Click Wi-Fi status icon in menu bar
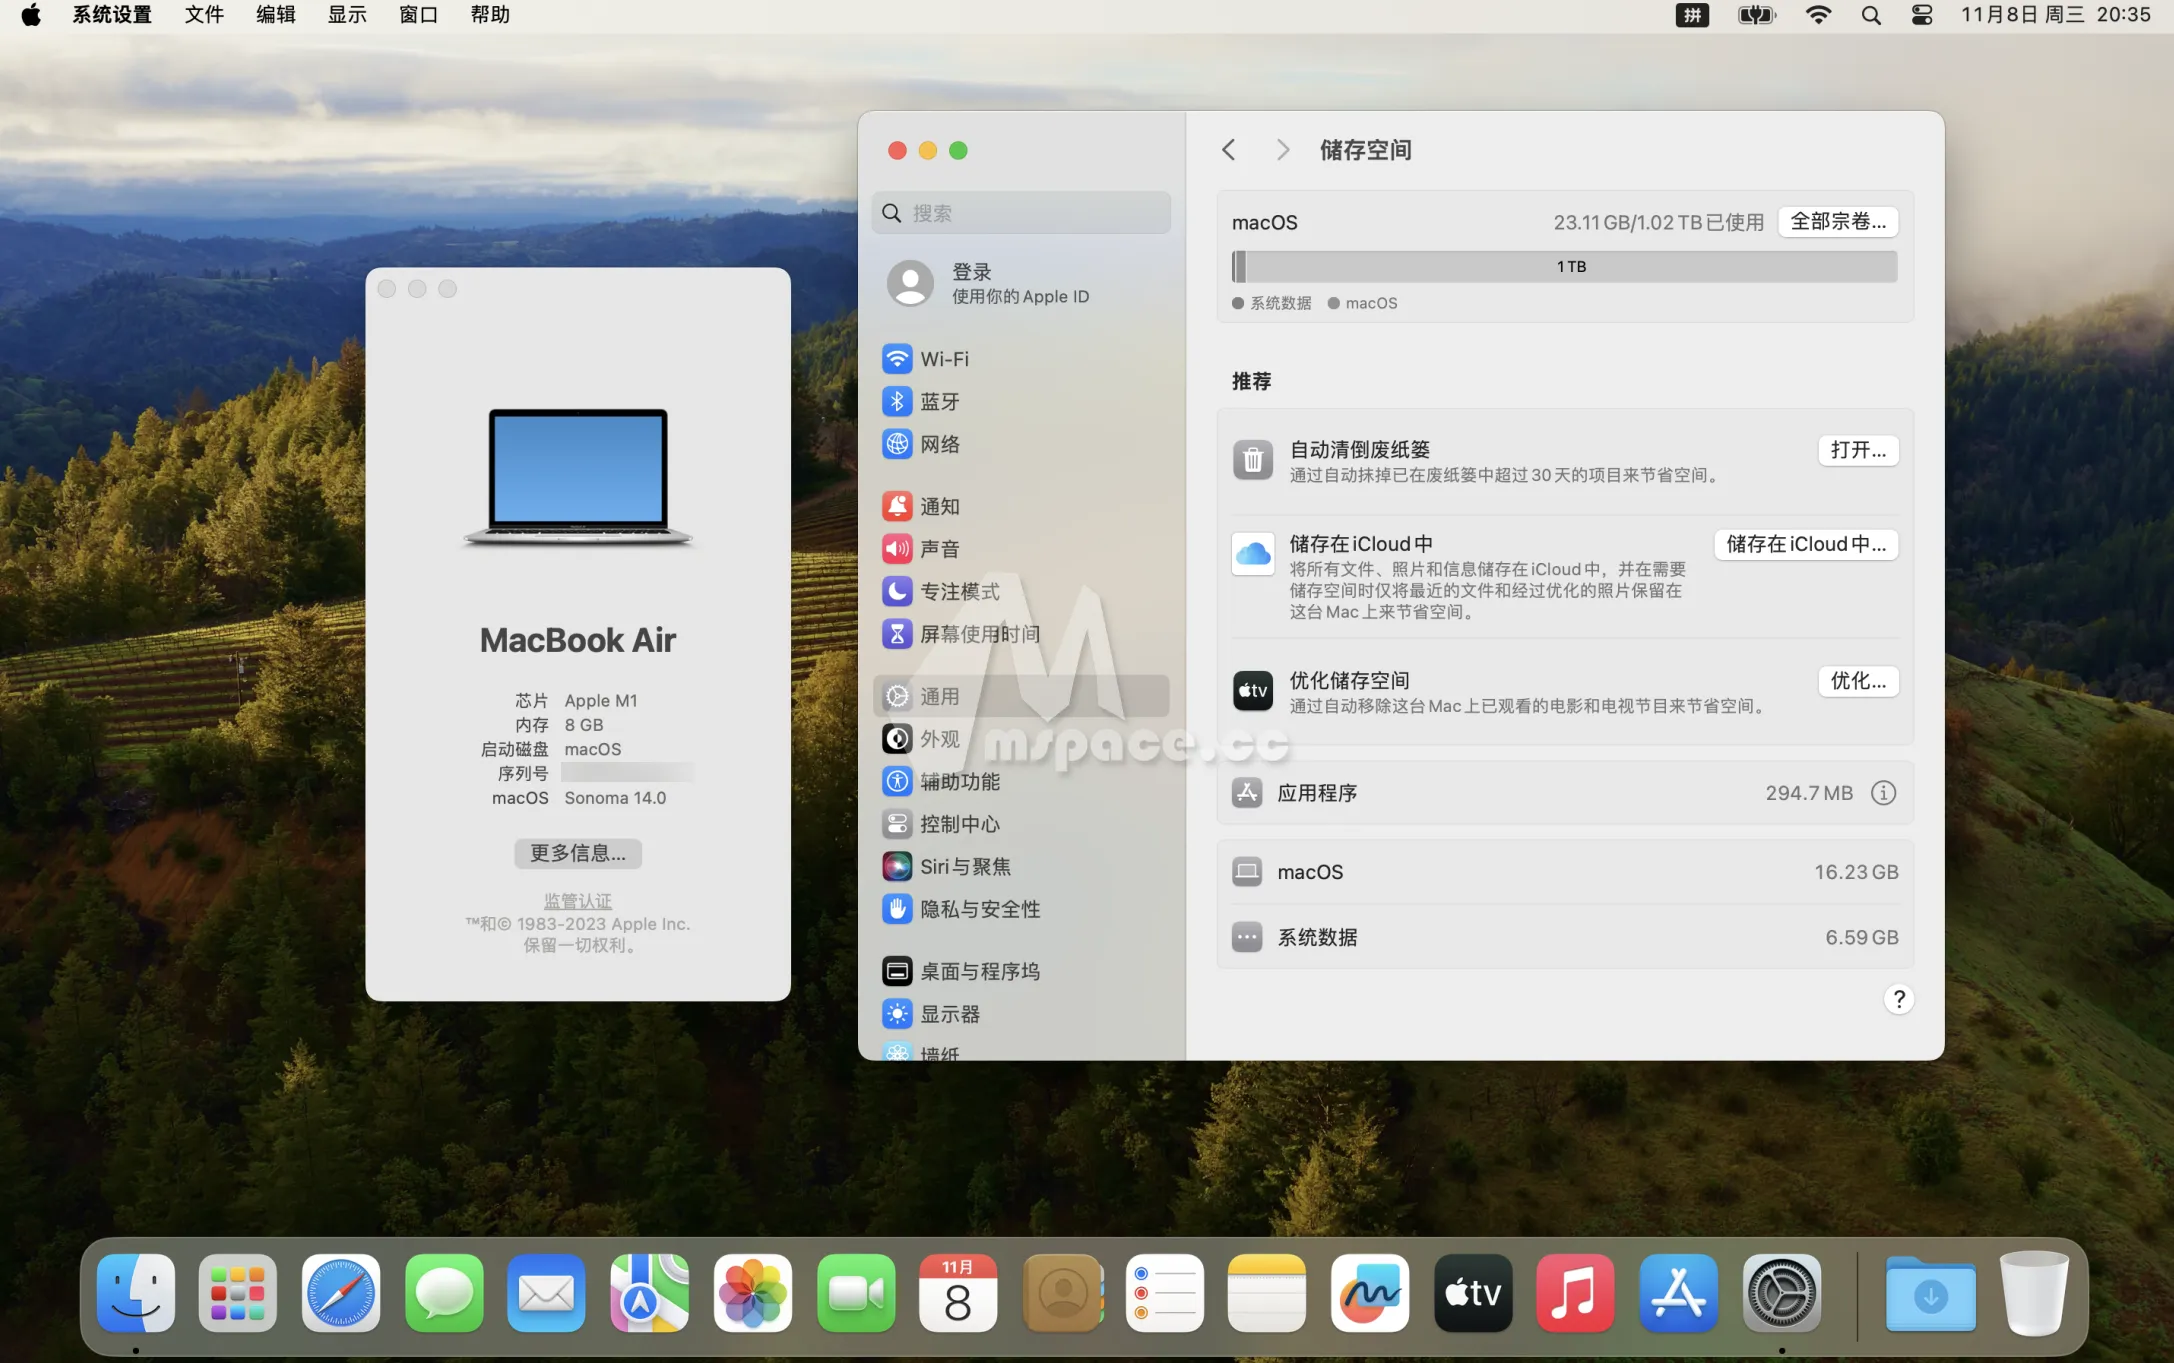 1818,15
